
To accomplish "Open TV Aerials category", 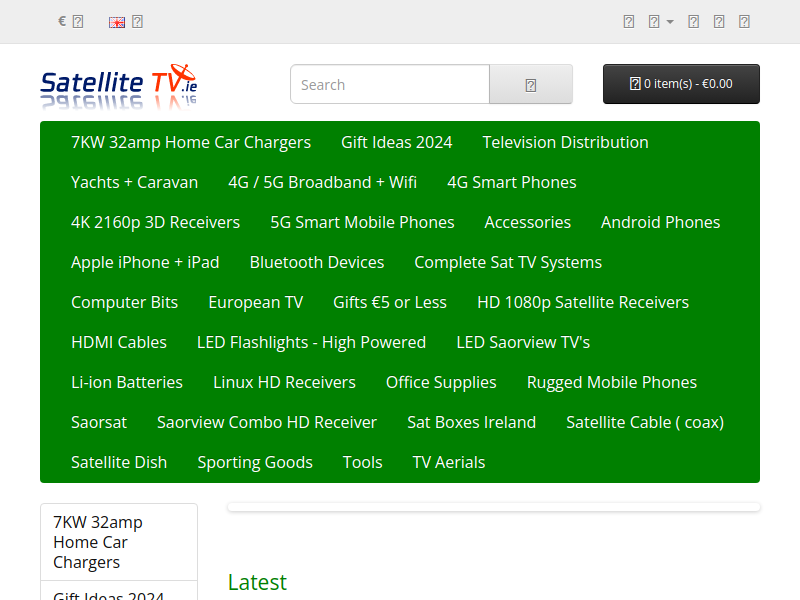I will click(x=448, y=462).
